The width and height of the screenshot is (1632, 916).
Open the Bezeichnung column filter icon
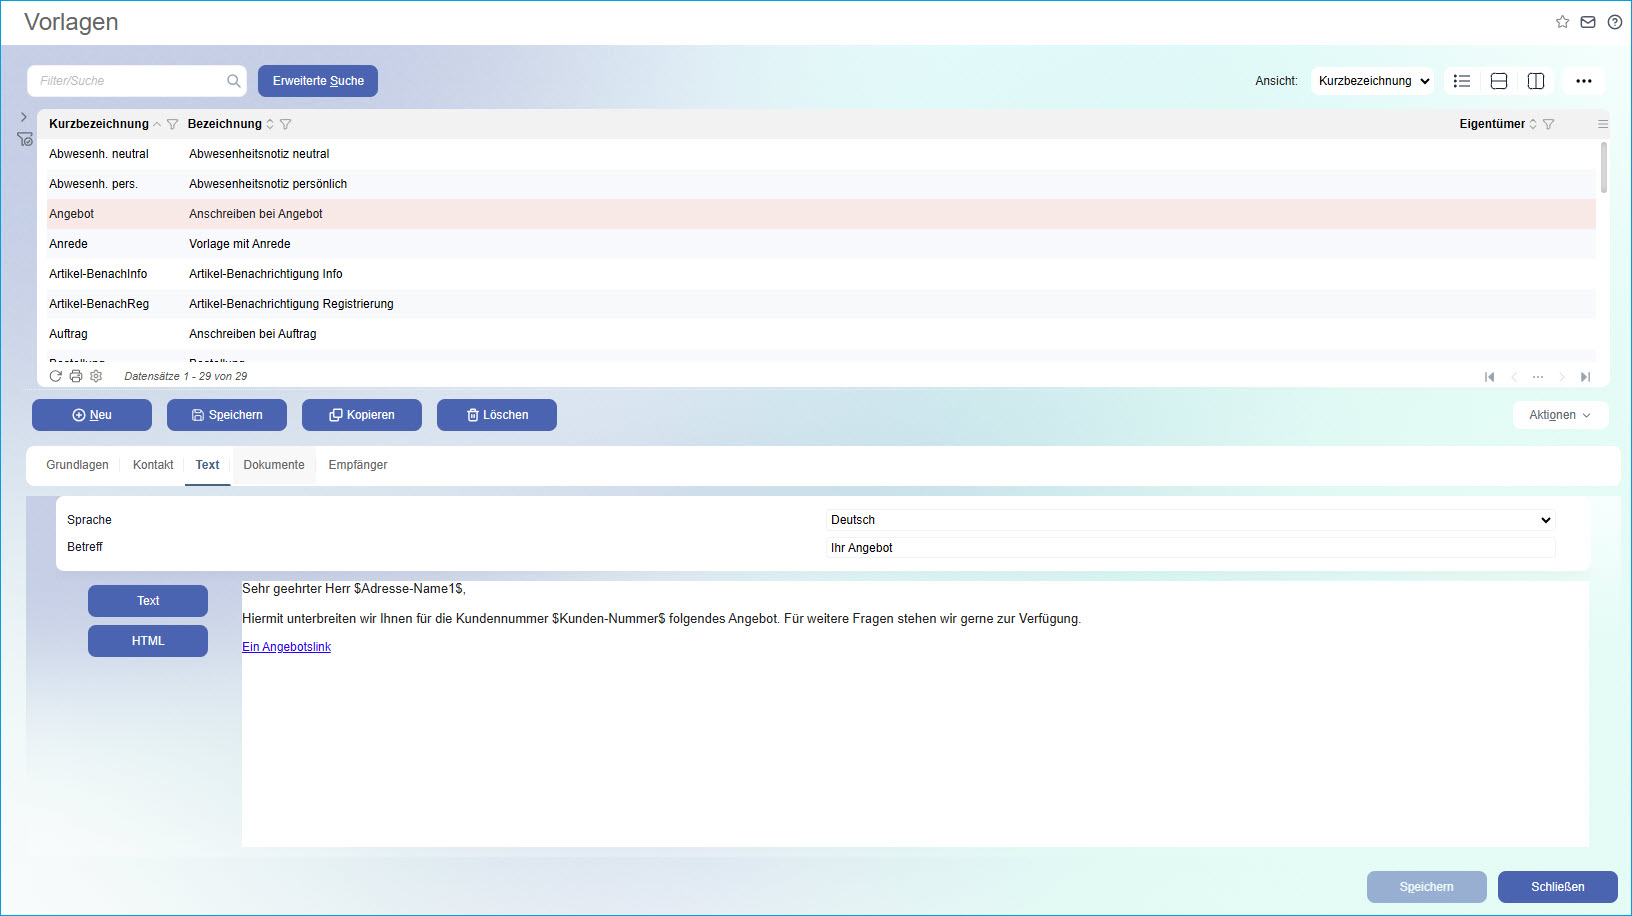pyautogui.click(x=286, y=124)
